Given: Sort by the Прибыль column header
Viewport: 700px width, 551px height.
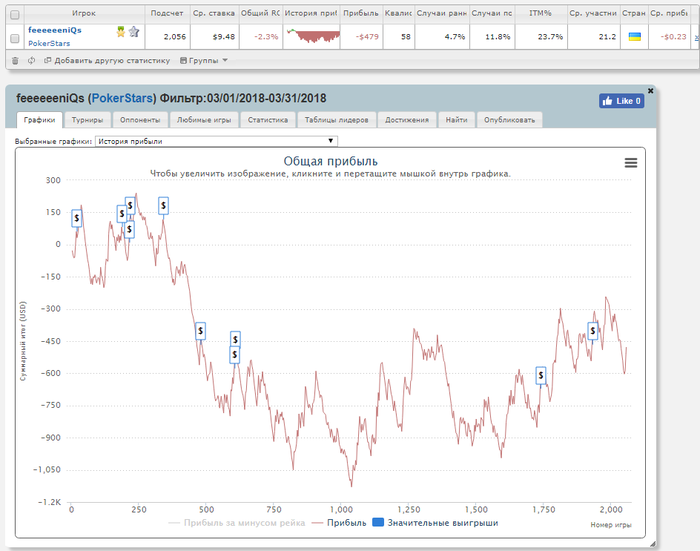Looking at the screenshot, I should (x=361, y=13).
